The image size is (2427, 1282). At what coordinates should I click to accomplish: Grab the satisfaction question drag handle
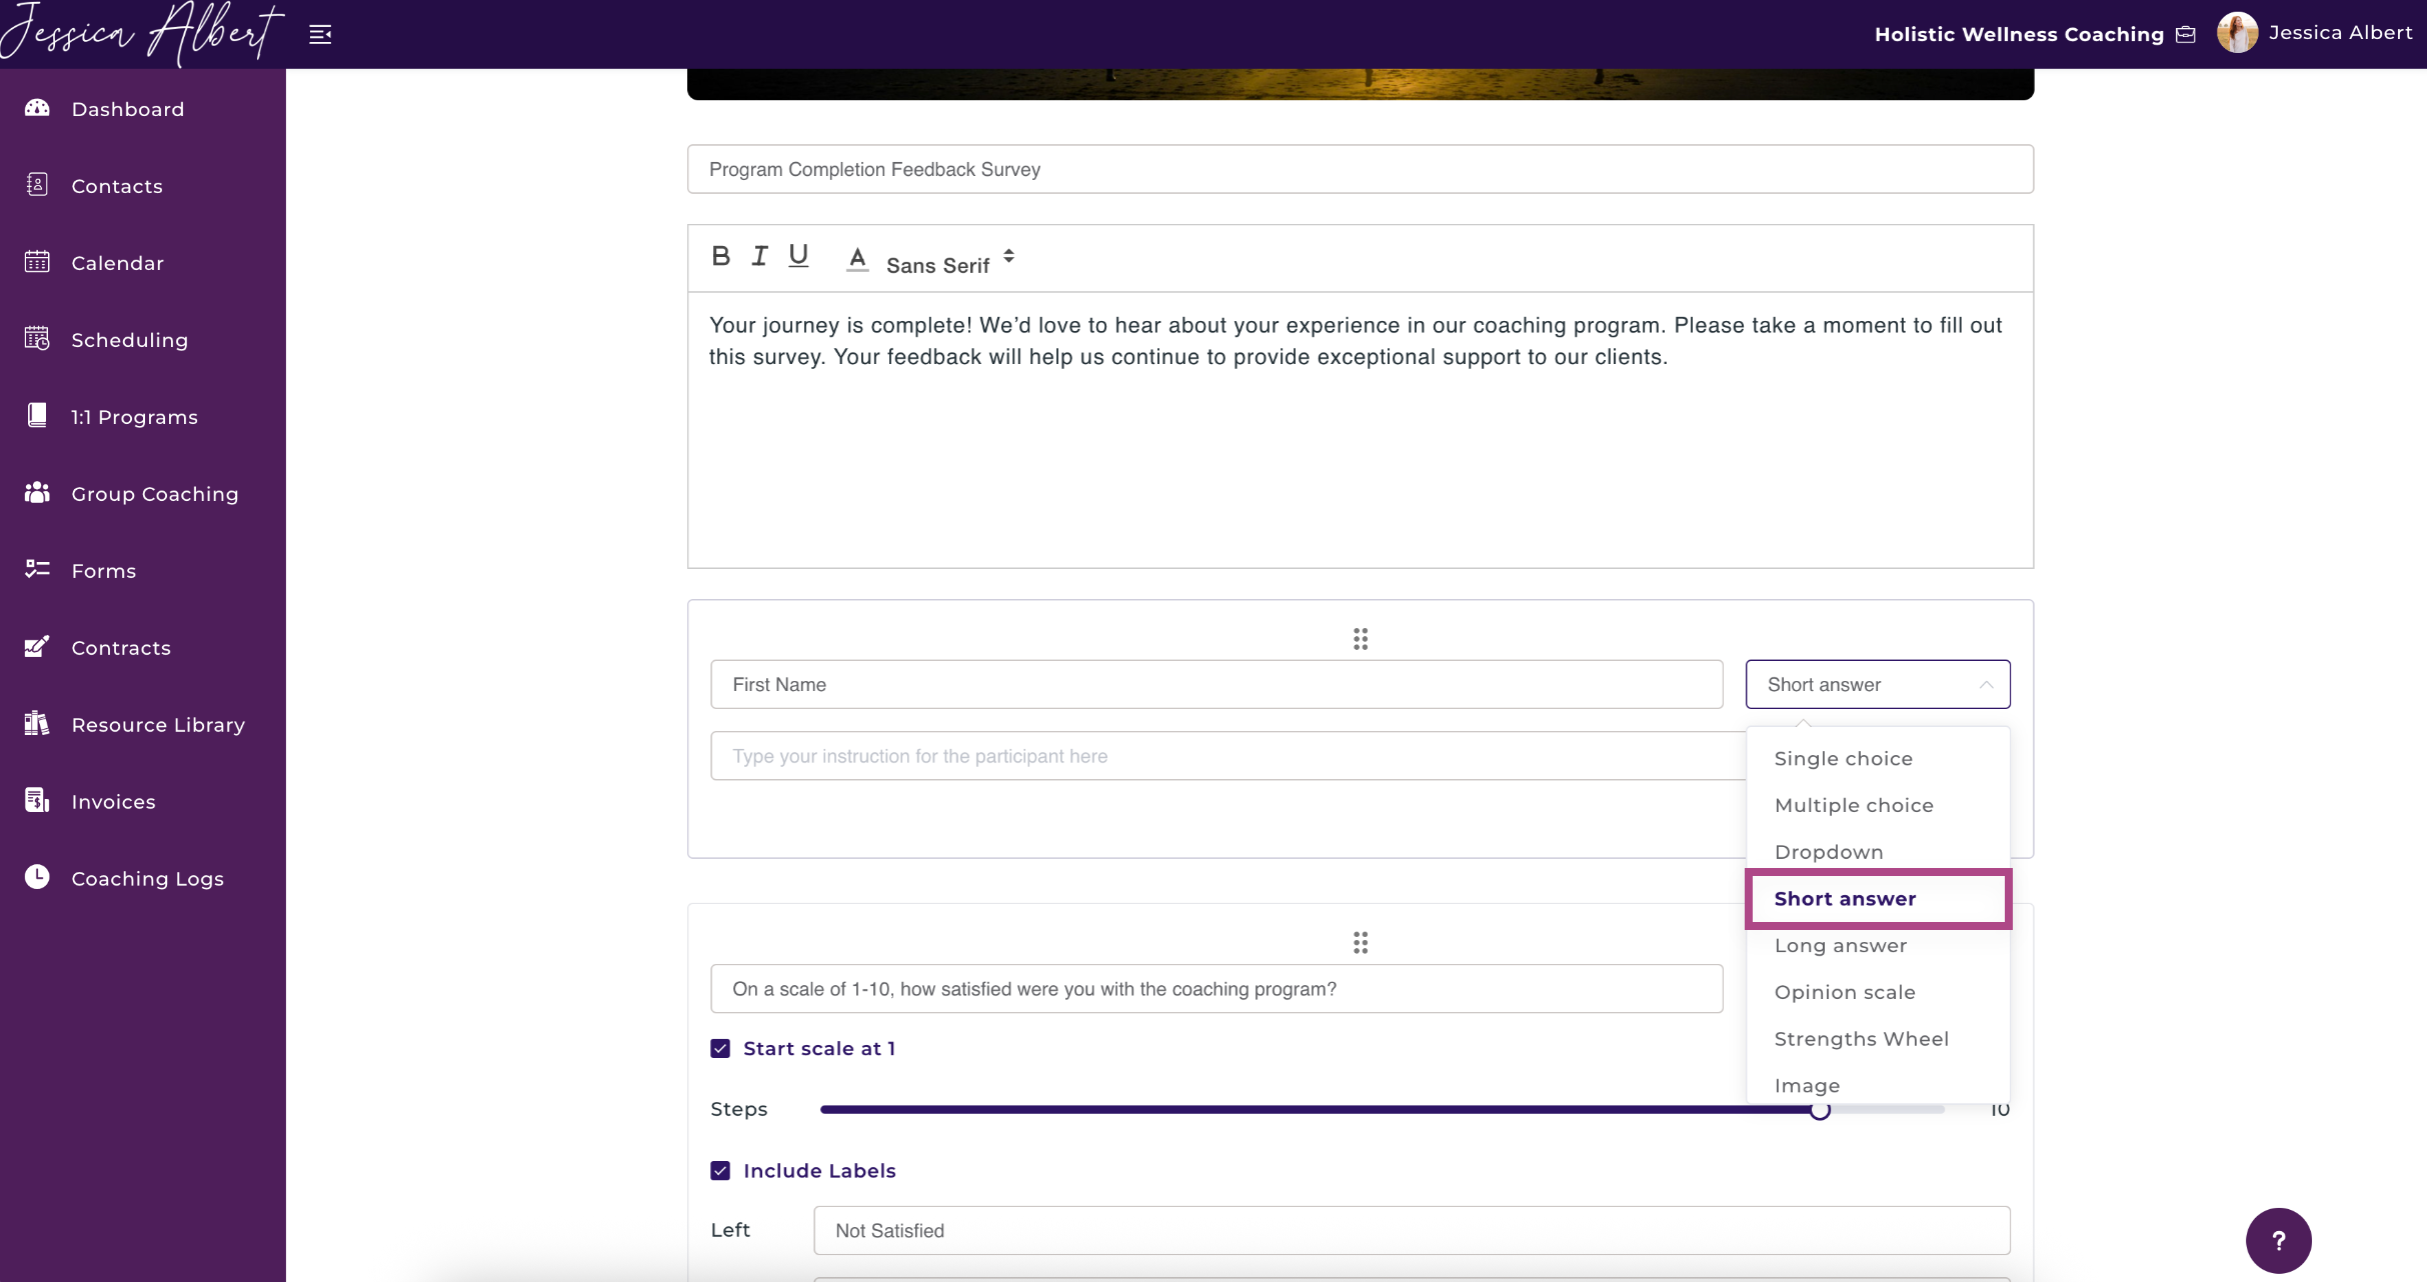pyautogui.click(x=1360, y=943)
